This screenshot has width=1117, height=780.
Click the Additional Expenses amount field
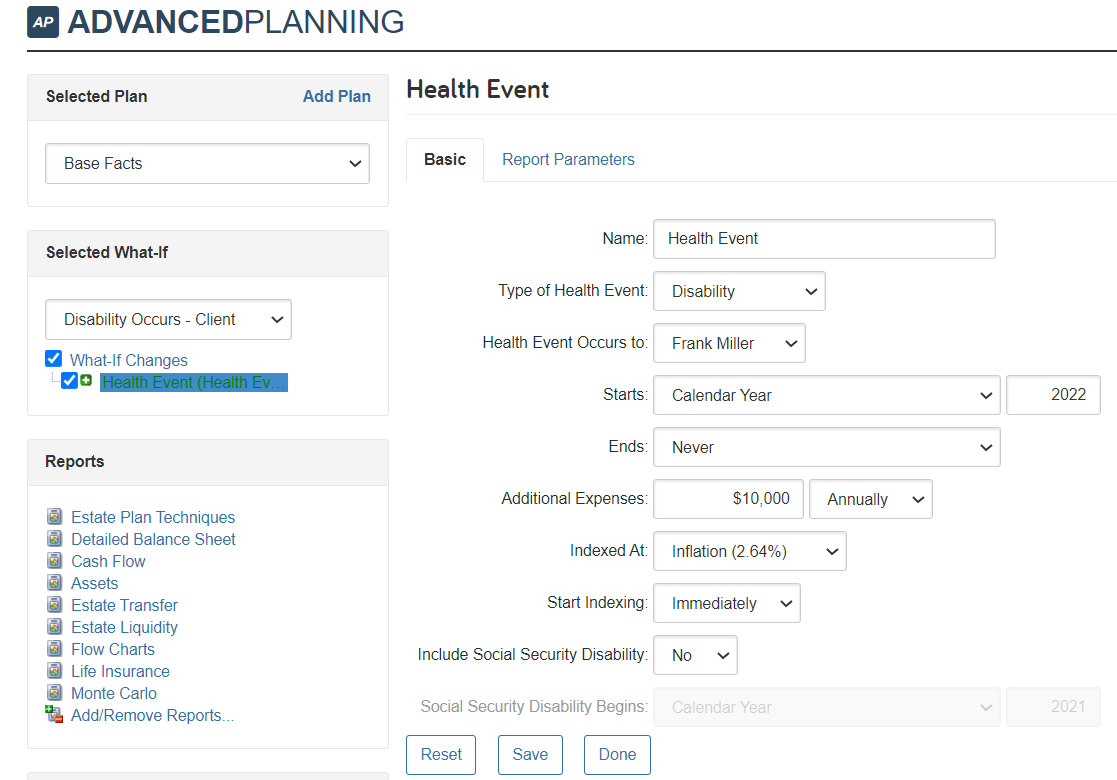pos(728,499)
